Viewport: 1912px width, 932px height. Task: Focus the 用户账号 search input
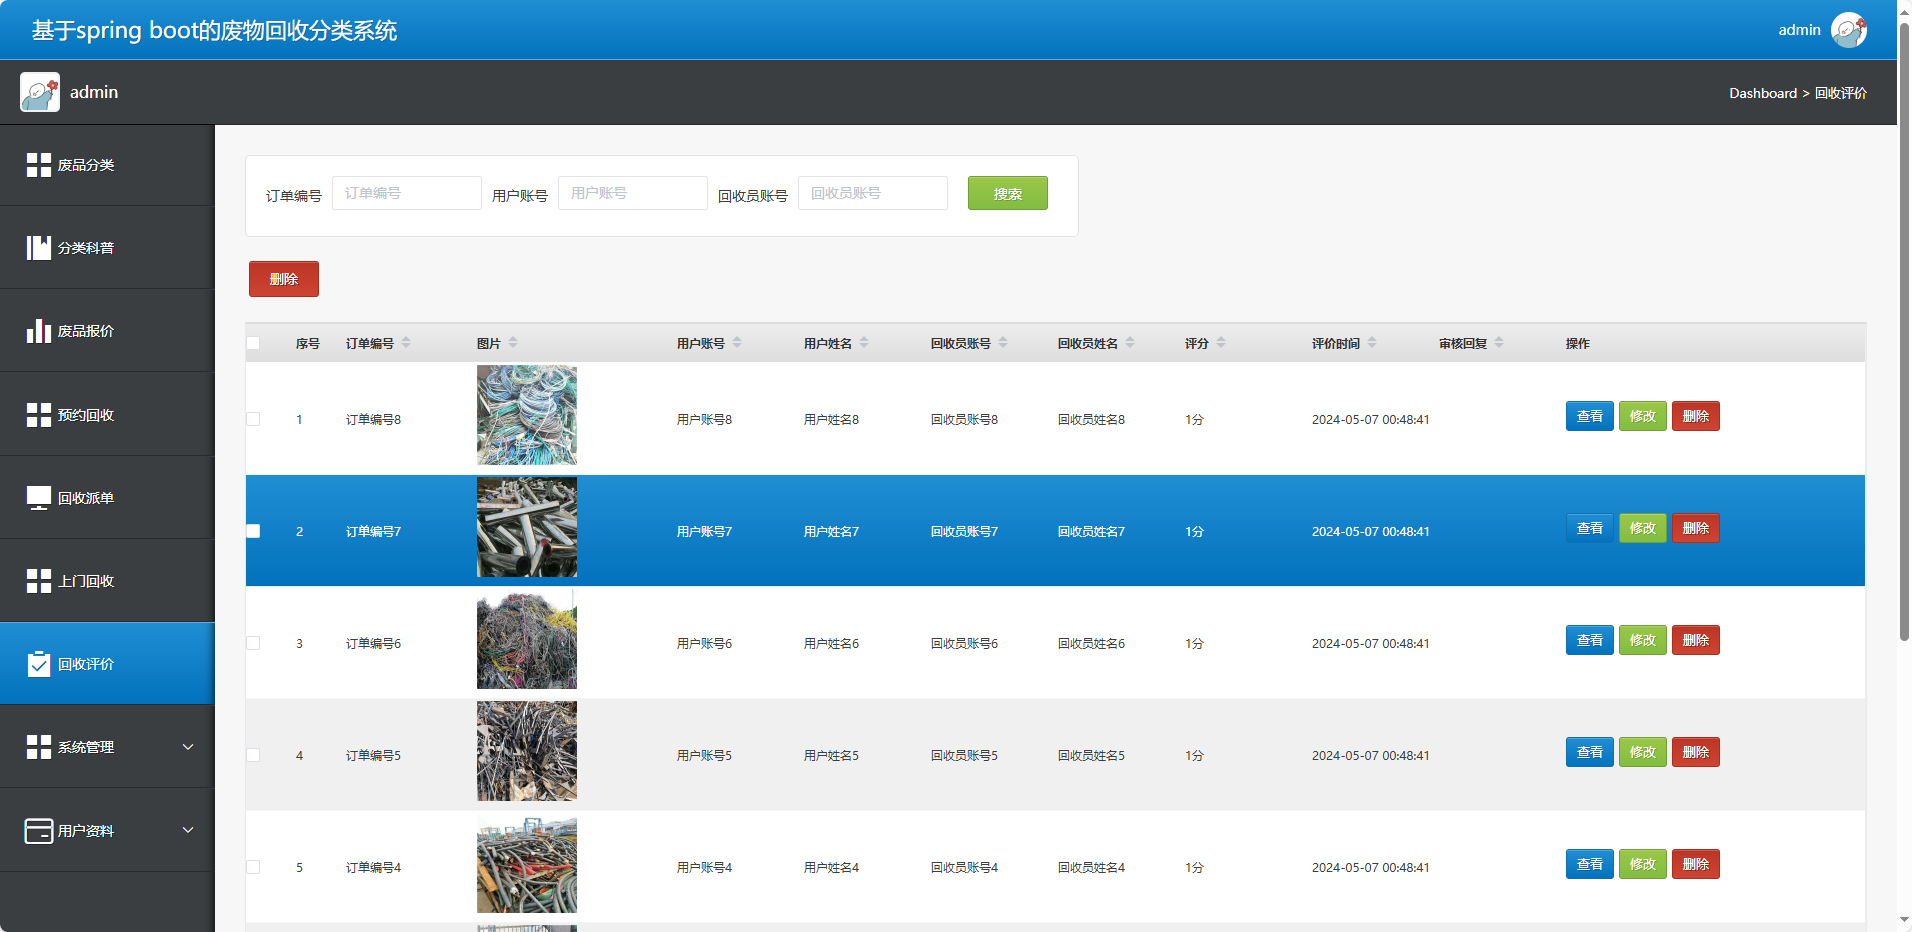coord(633,193)
